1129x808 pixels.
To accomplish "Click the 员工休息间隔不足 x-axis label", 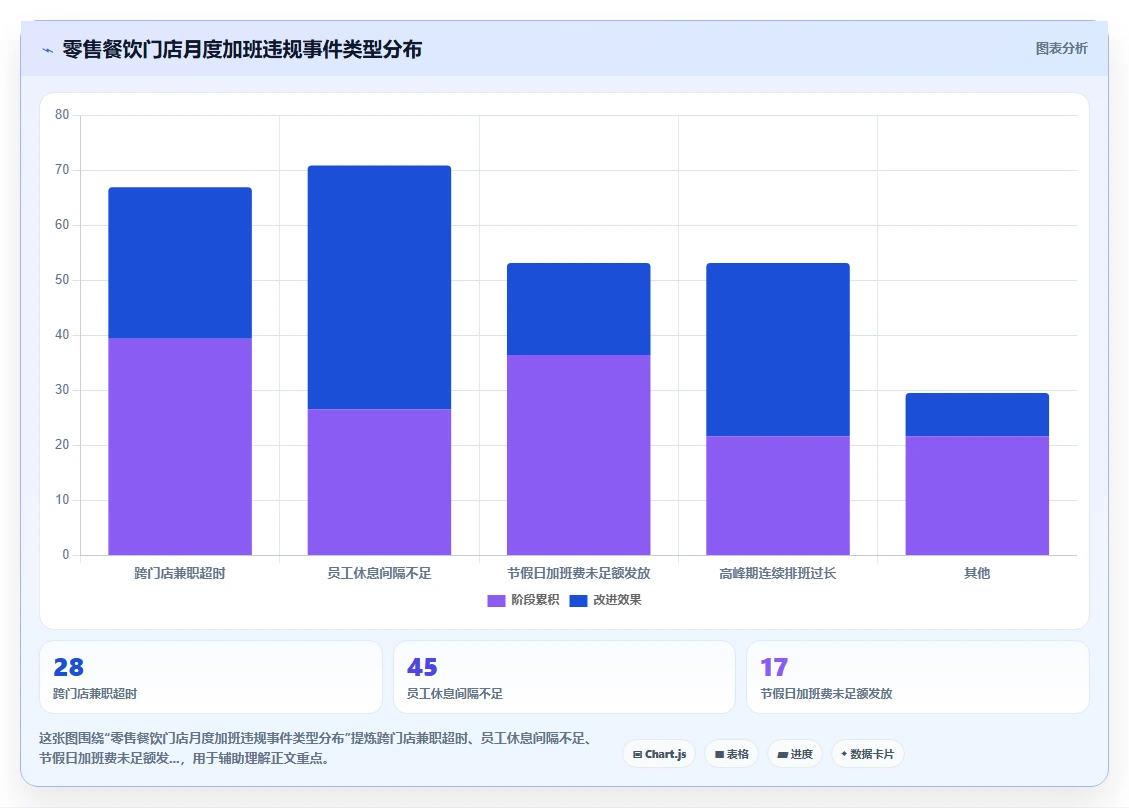I will tap(379, 573).
